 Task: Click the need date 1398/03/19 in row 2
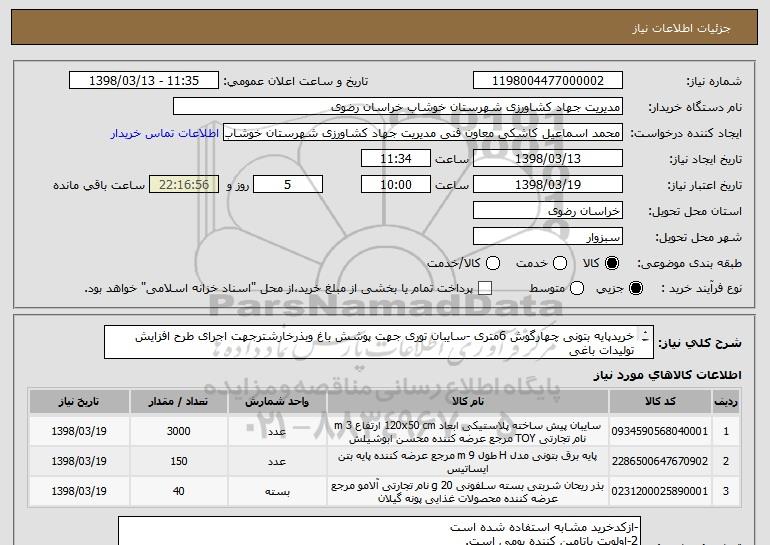[79, 462]
